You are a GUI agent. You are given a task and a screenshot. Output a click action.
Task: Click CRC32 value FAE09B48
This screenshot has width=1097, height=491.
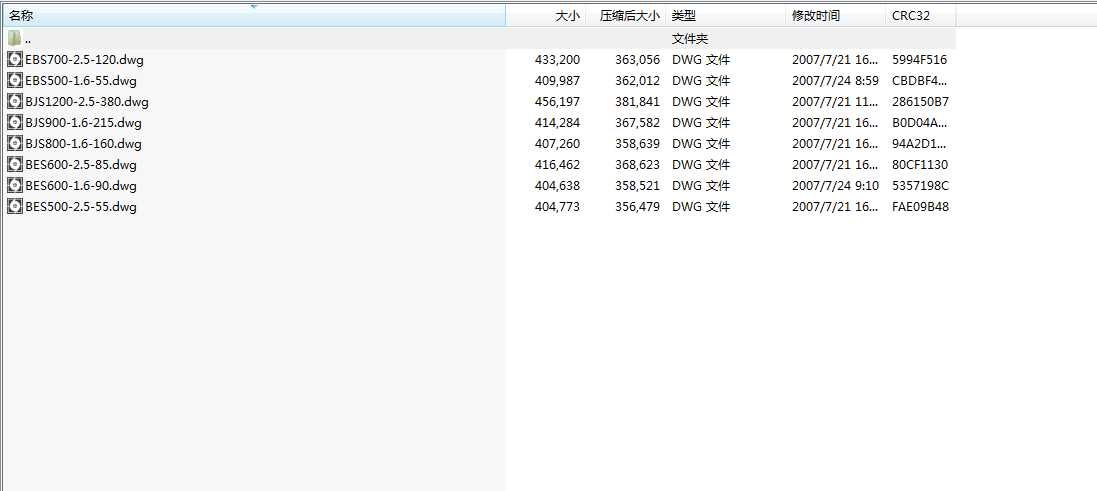(x=920, y=206)
